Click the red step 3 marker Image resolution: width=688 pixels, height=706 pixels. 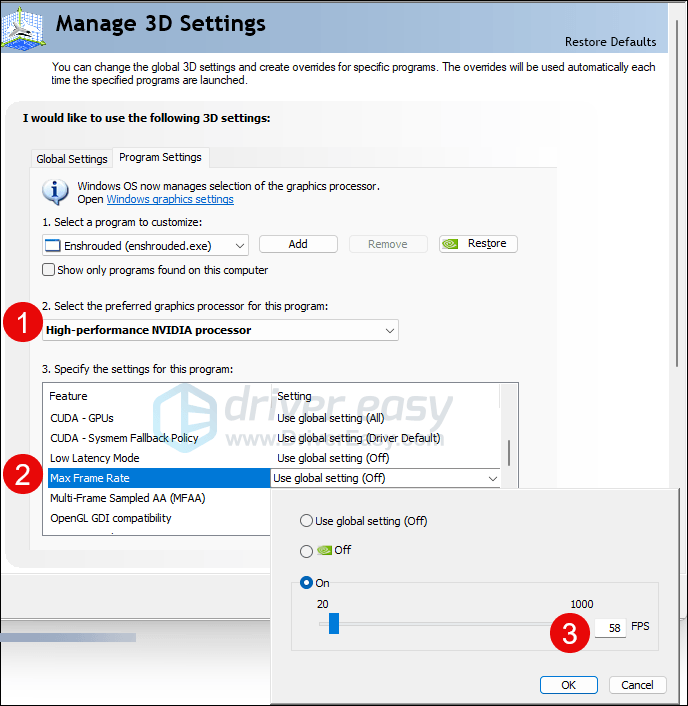(570, 633)
